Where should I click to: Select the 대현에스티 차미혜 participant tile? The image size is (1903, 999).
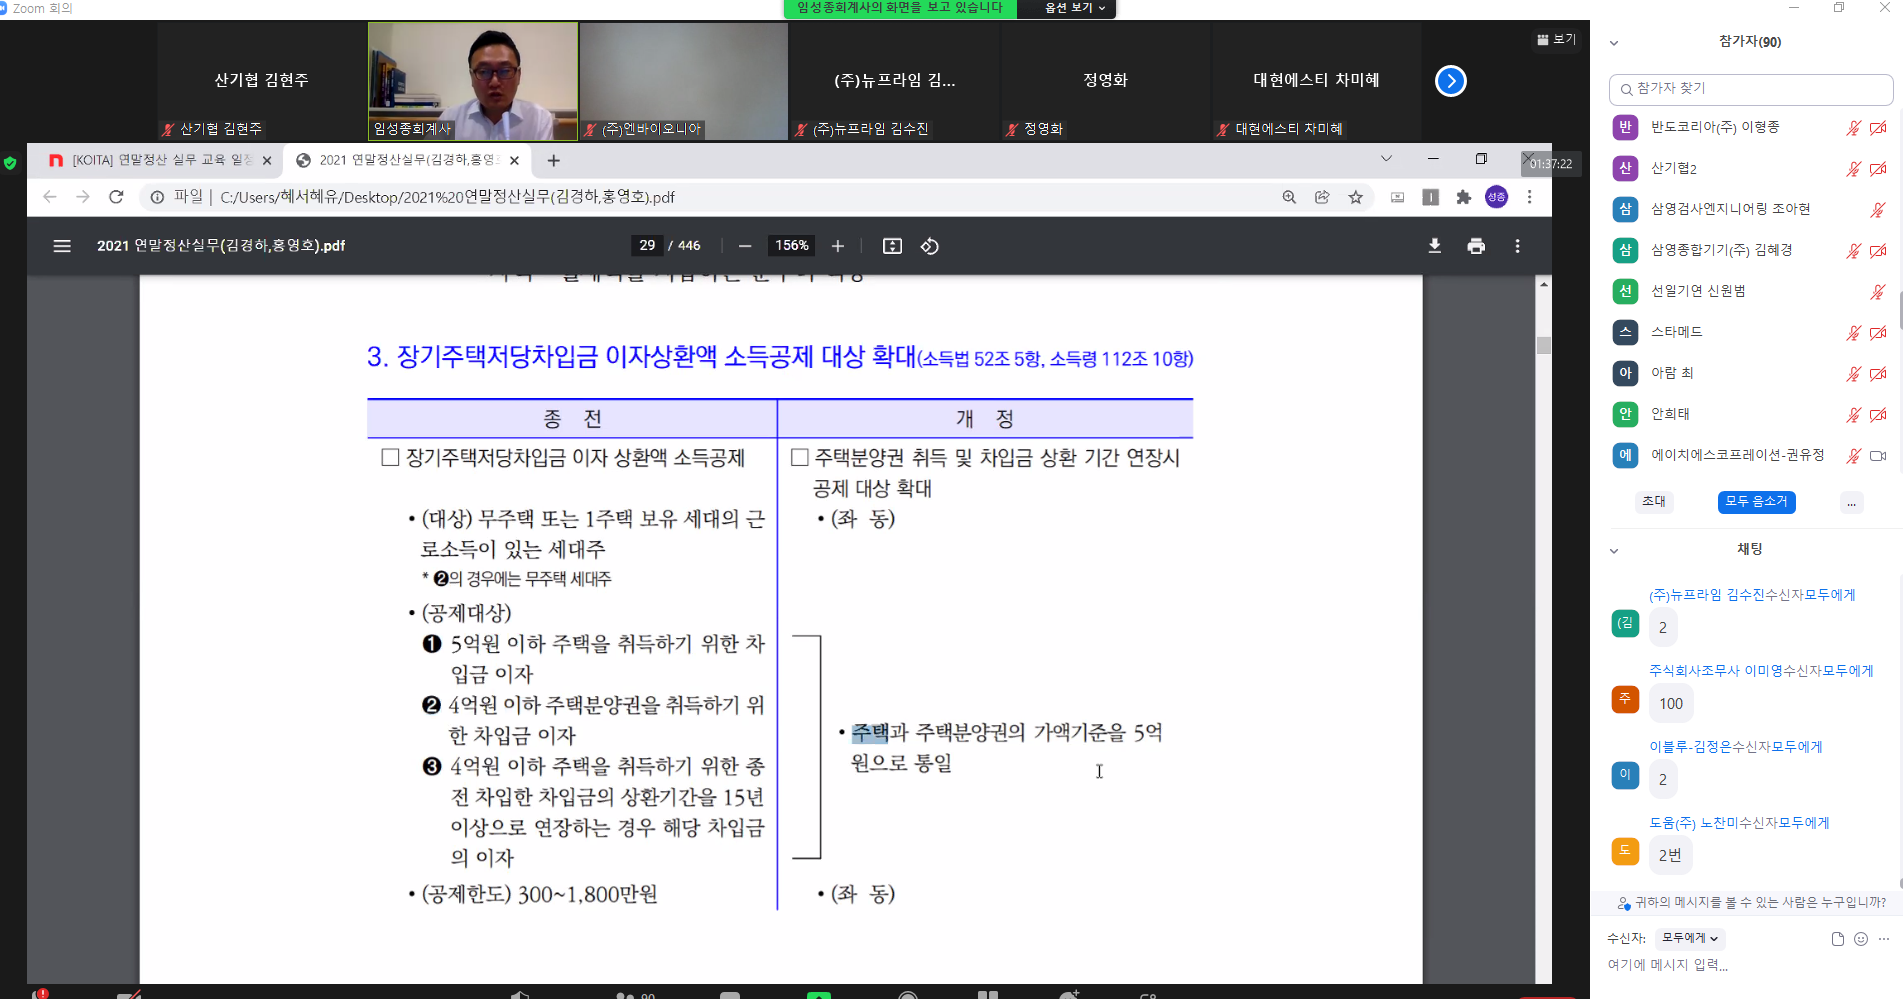coord(1316,81)
